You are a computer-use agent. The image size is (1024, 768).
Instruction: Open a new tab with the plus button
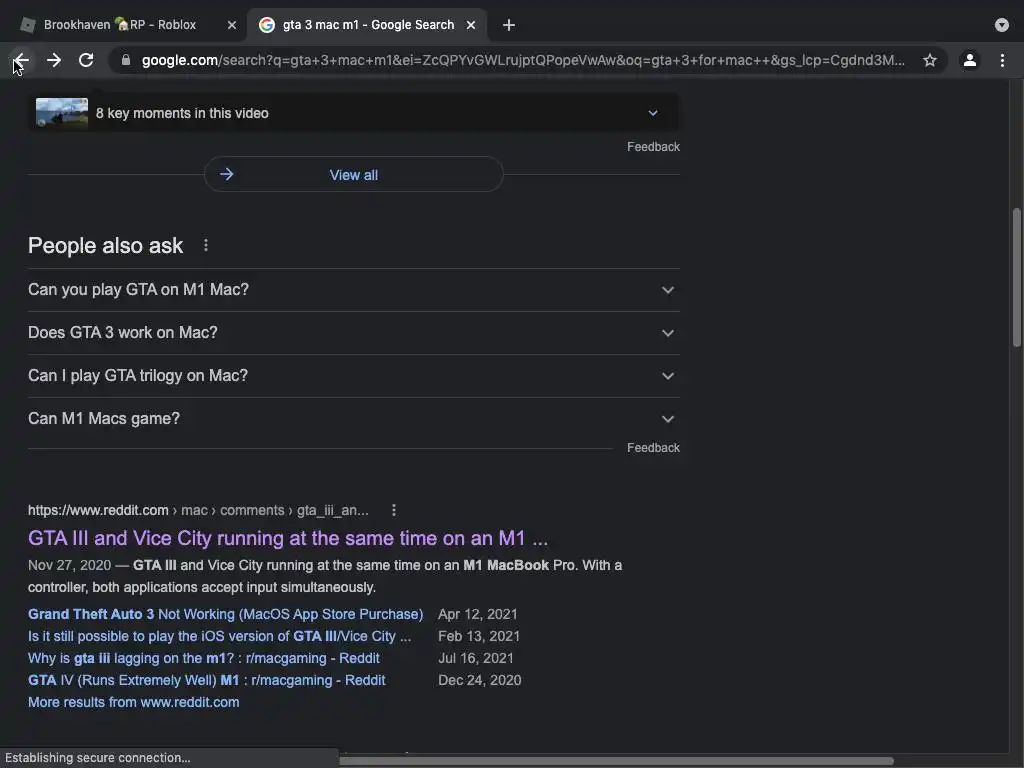point(509,25)
